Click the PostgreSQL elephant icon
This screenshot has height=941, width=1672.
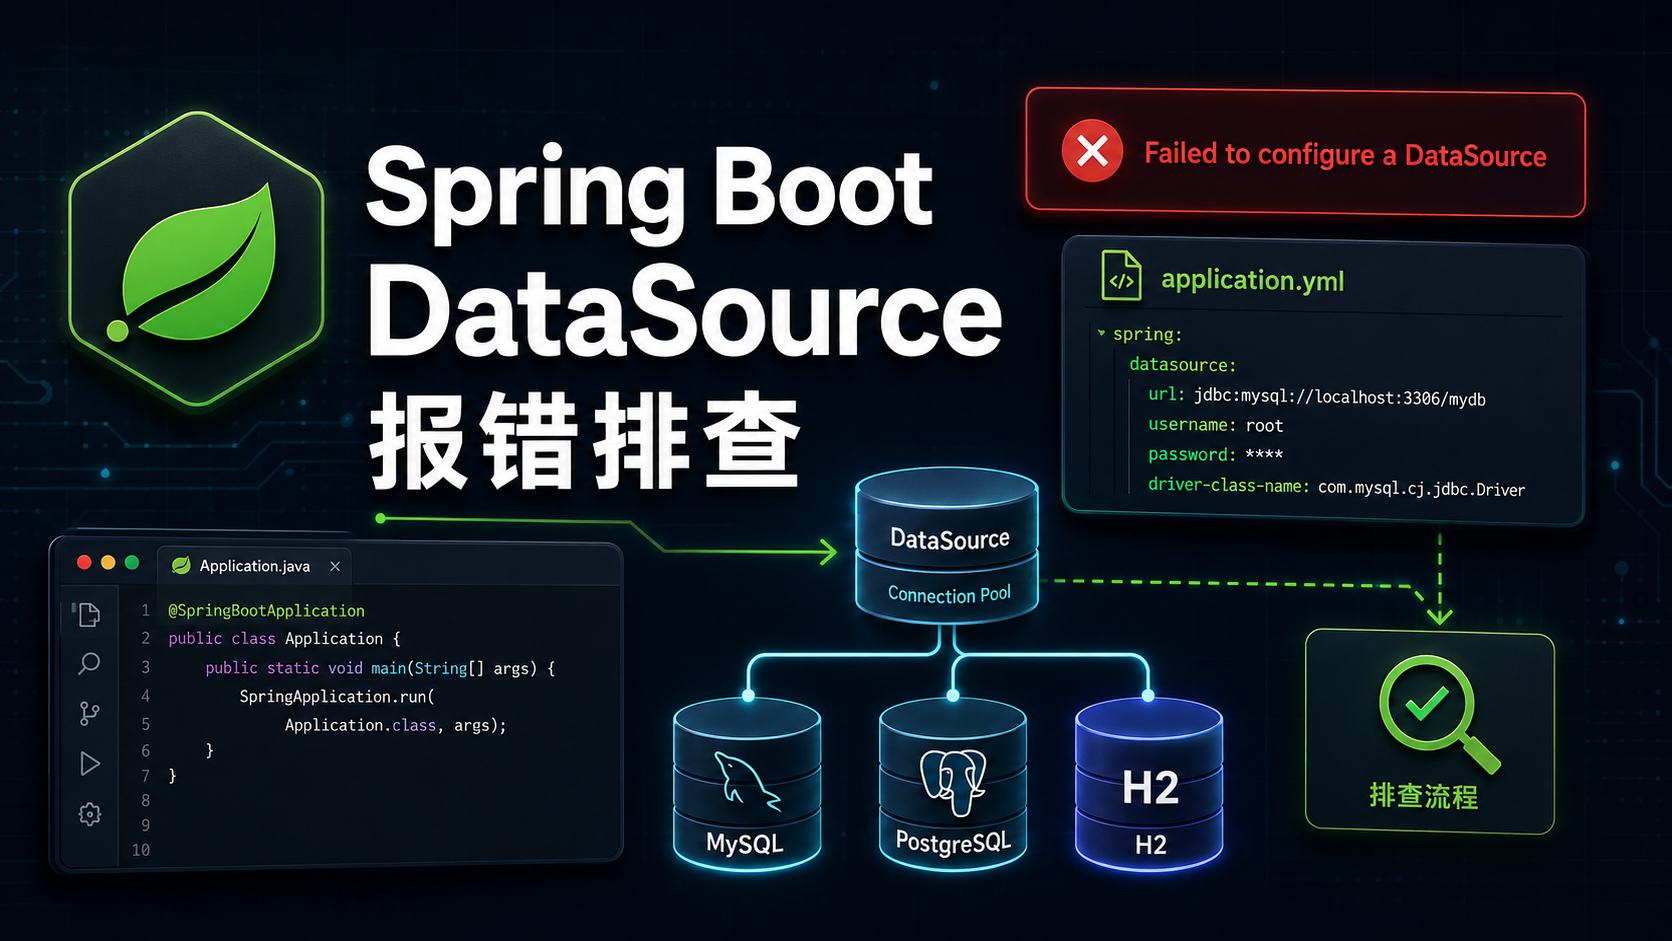[953, 781]
